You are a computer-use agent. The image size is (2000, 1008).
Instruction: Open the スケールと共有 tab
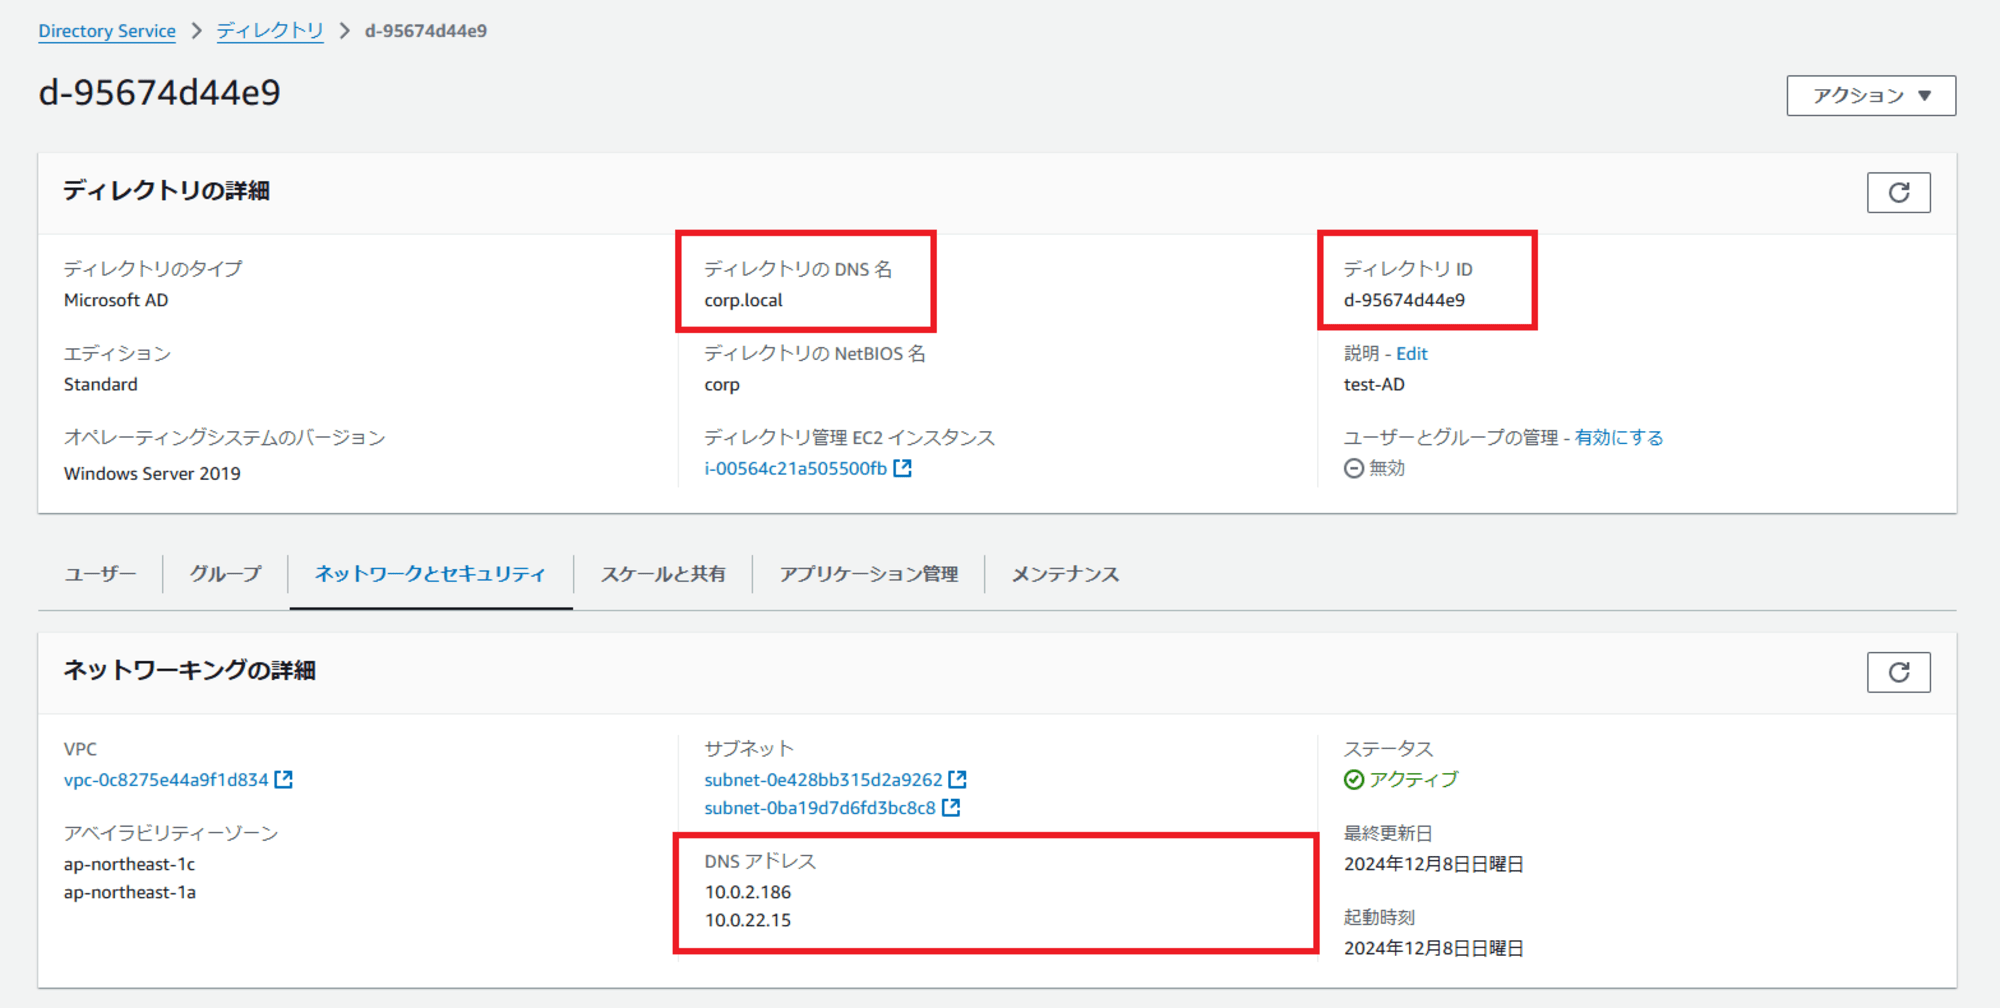(x=663, y=574)
